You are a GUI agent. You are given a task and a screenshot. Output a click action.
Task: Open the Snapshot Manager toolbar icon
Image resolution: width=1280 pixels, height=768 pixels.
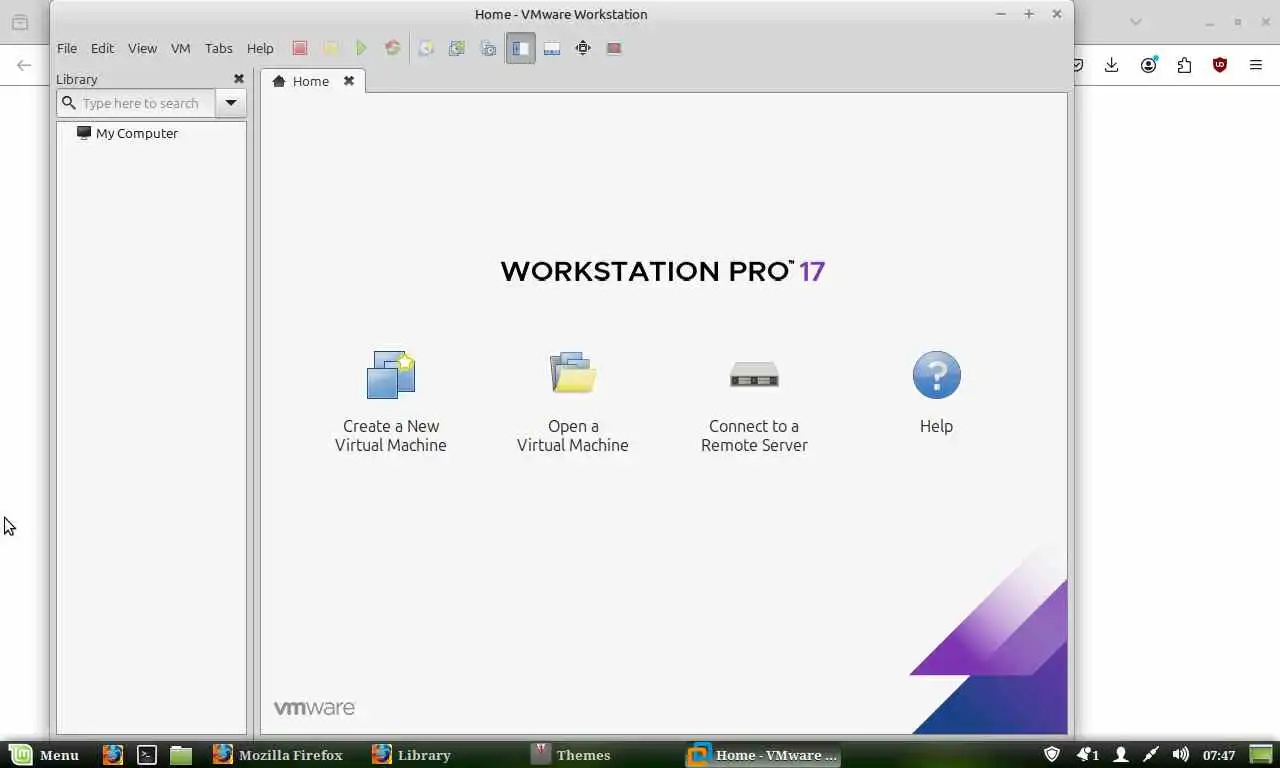[x=488, y=48]
